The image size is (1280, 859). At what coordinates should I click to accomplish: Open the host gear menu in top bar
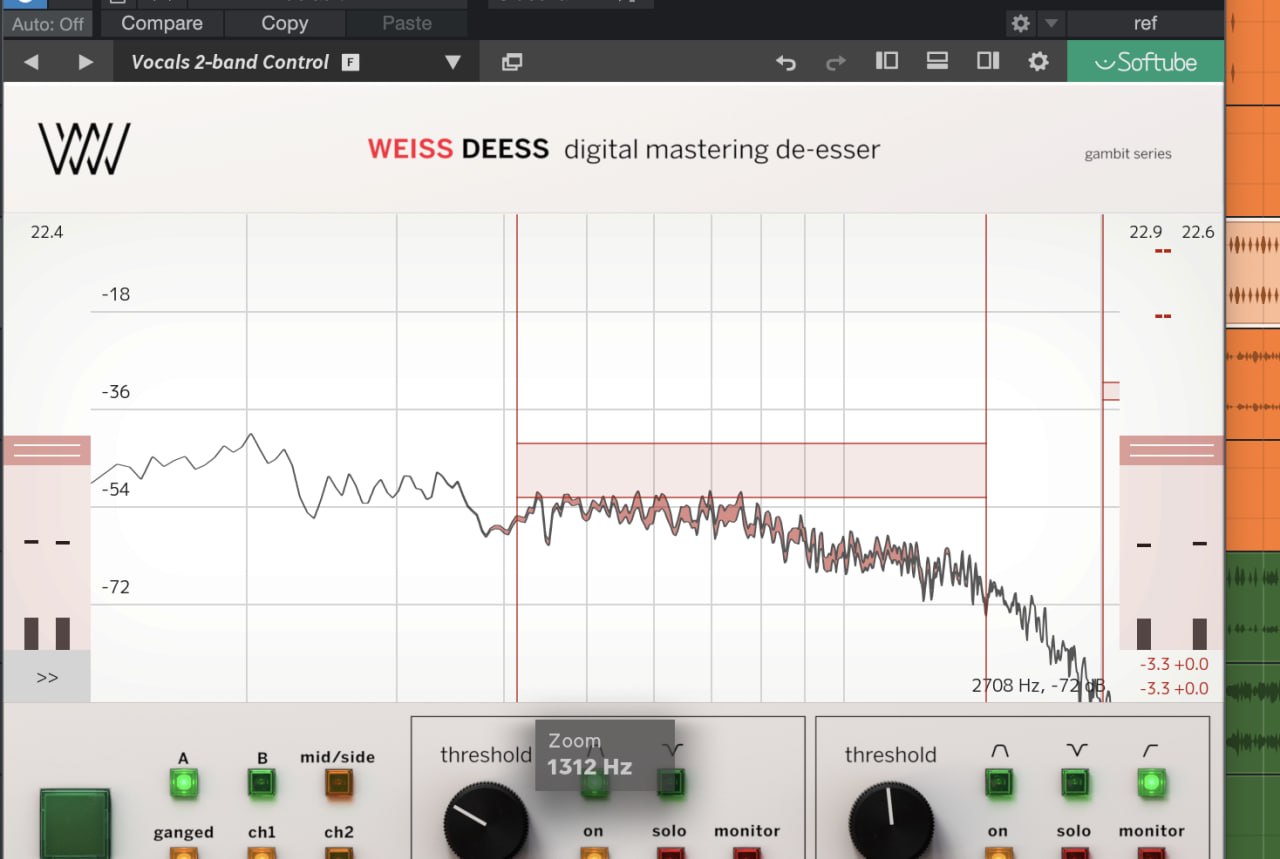(1021, 23)
